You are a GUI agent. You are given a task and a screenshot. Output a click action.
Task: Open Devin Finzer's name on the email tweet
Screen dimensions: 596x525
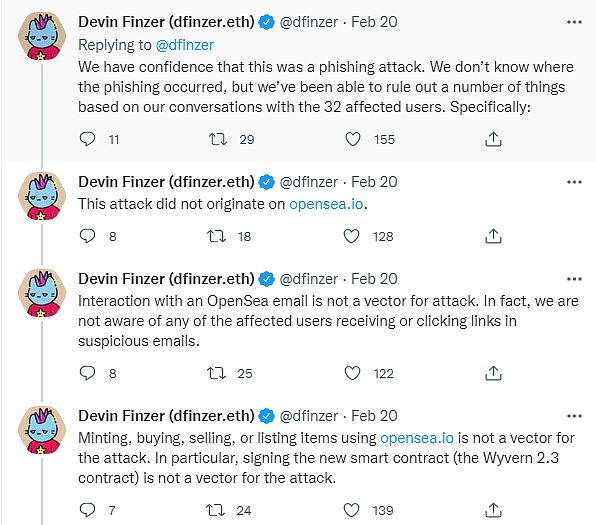pos(166,279)
